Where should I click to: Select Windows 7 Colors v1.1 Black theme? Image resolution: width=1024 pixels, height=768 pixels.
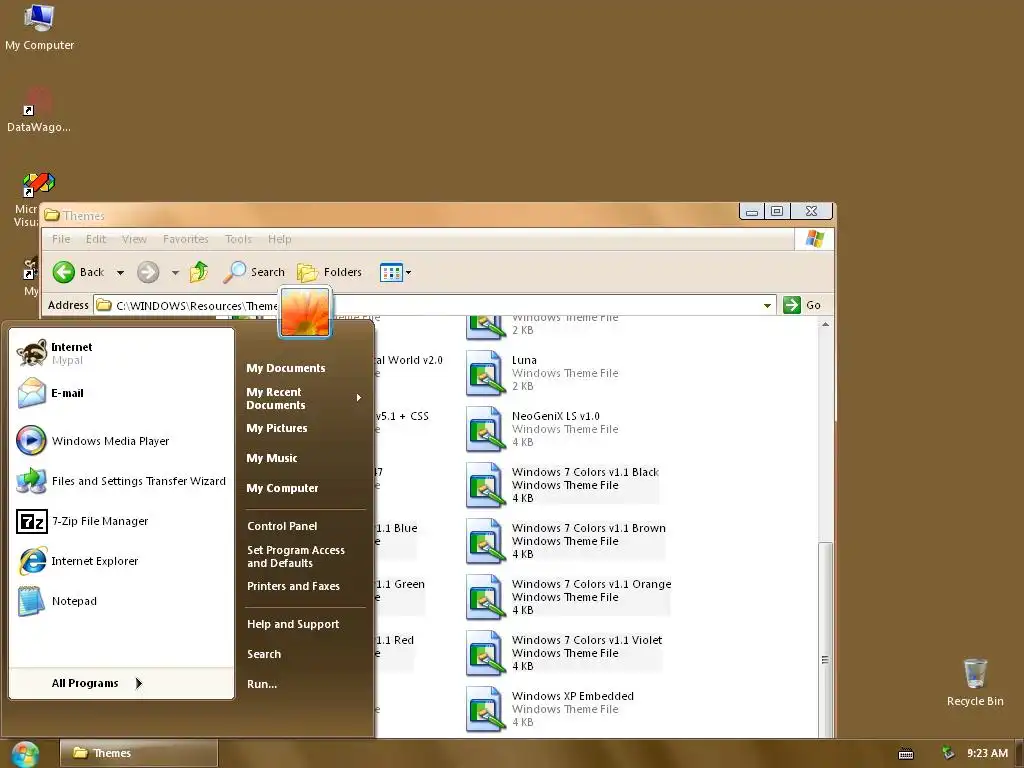[x=563, y=485]
